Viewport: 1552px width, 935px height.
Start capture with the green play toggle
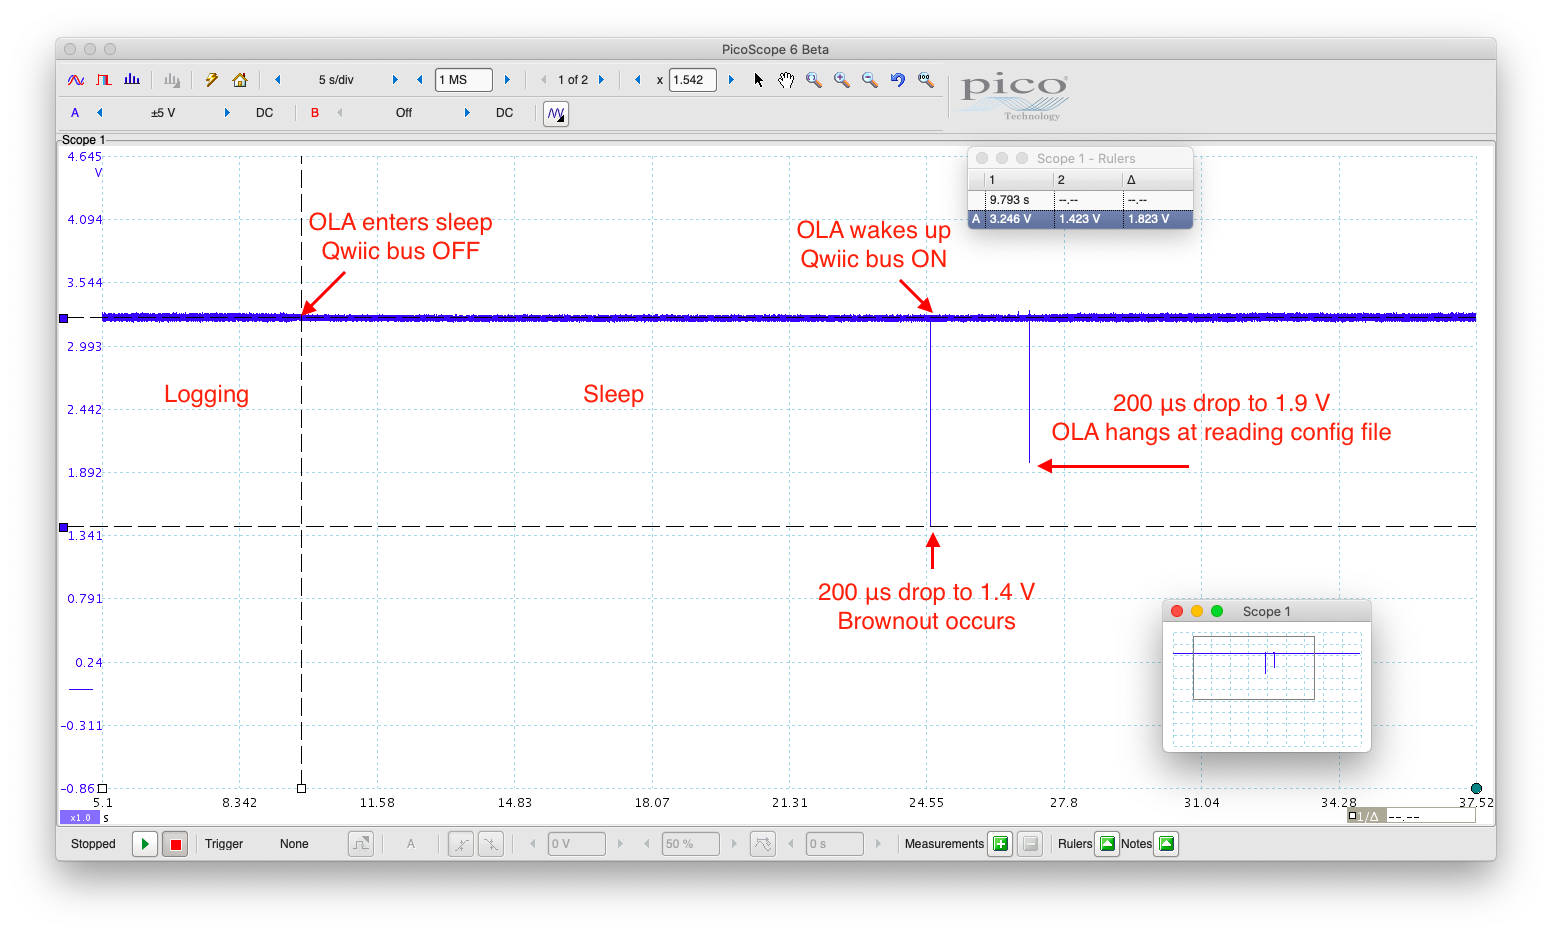point(144,843)
